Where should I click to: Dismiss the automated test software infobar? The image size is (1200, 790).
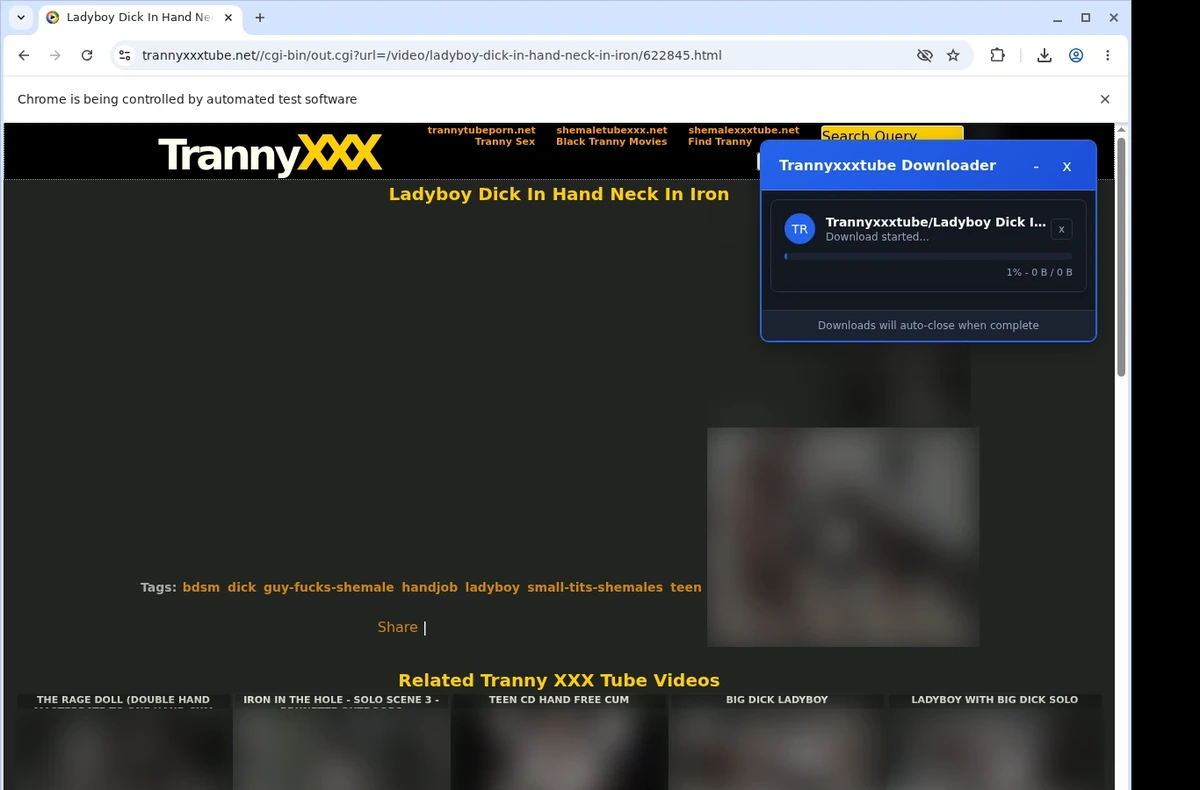point(1105,99)
